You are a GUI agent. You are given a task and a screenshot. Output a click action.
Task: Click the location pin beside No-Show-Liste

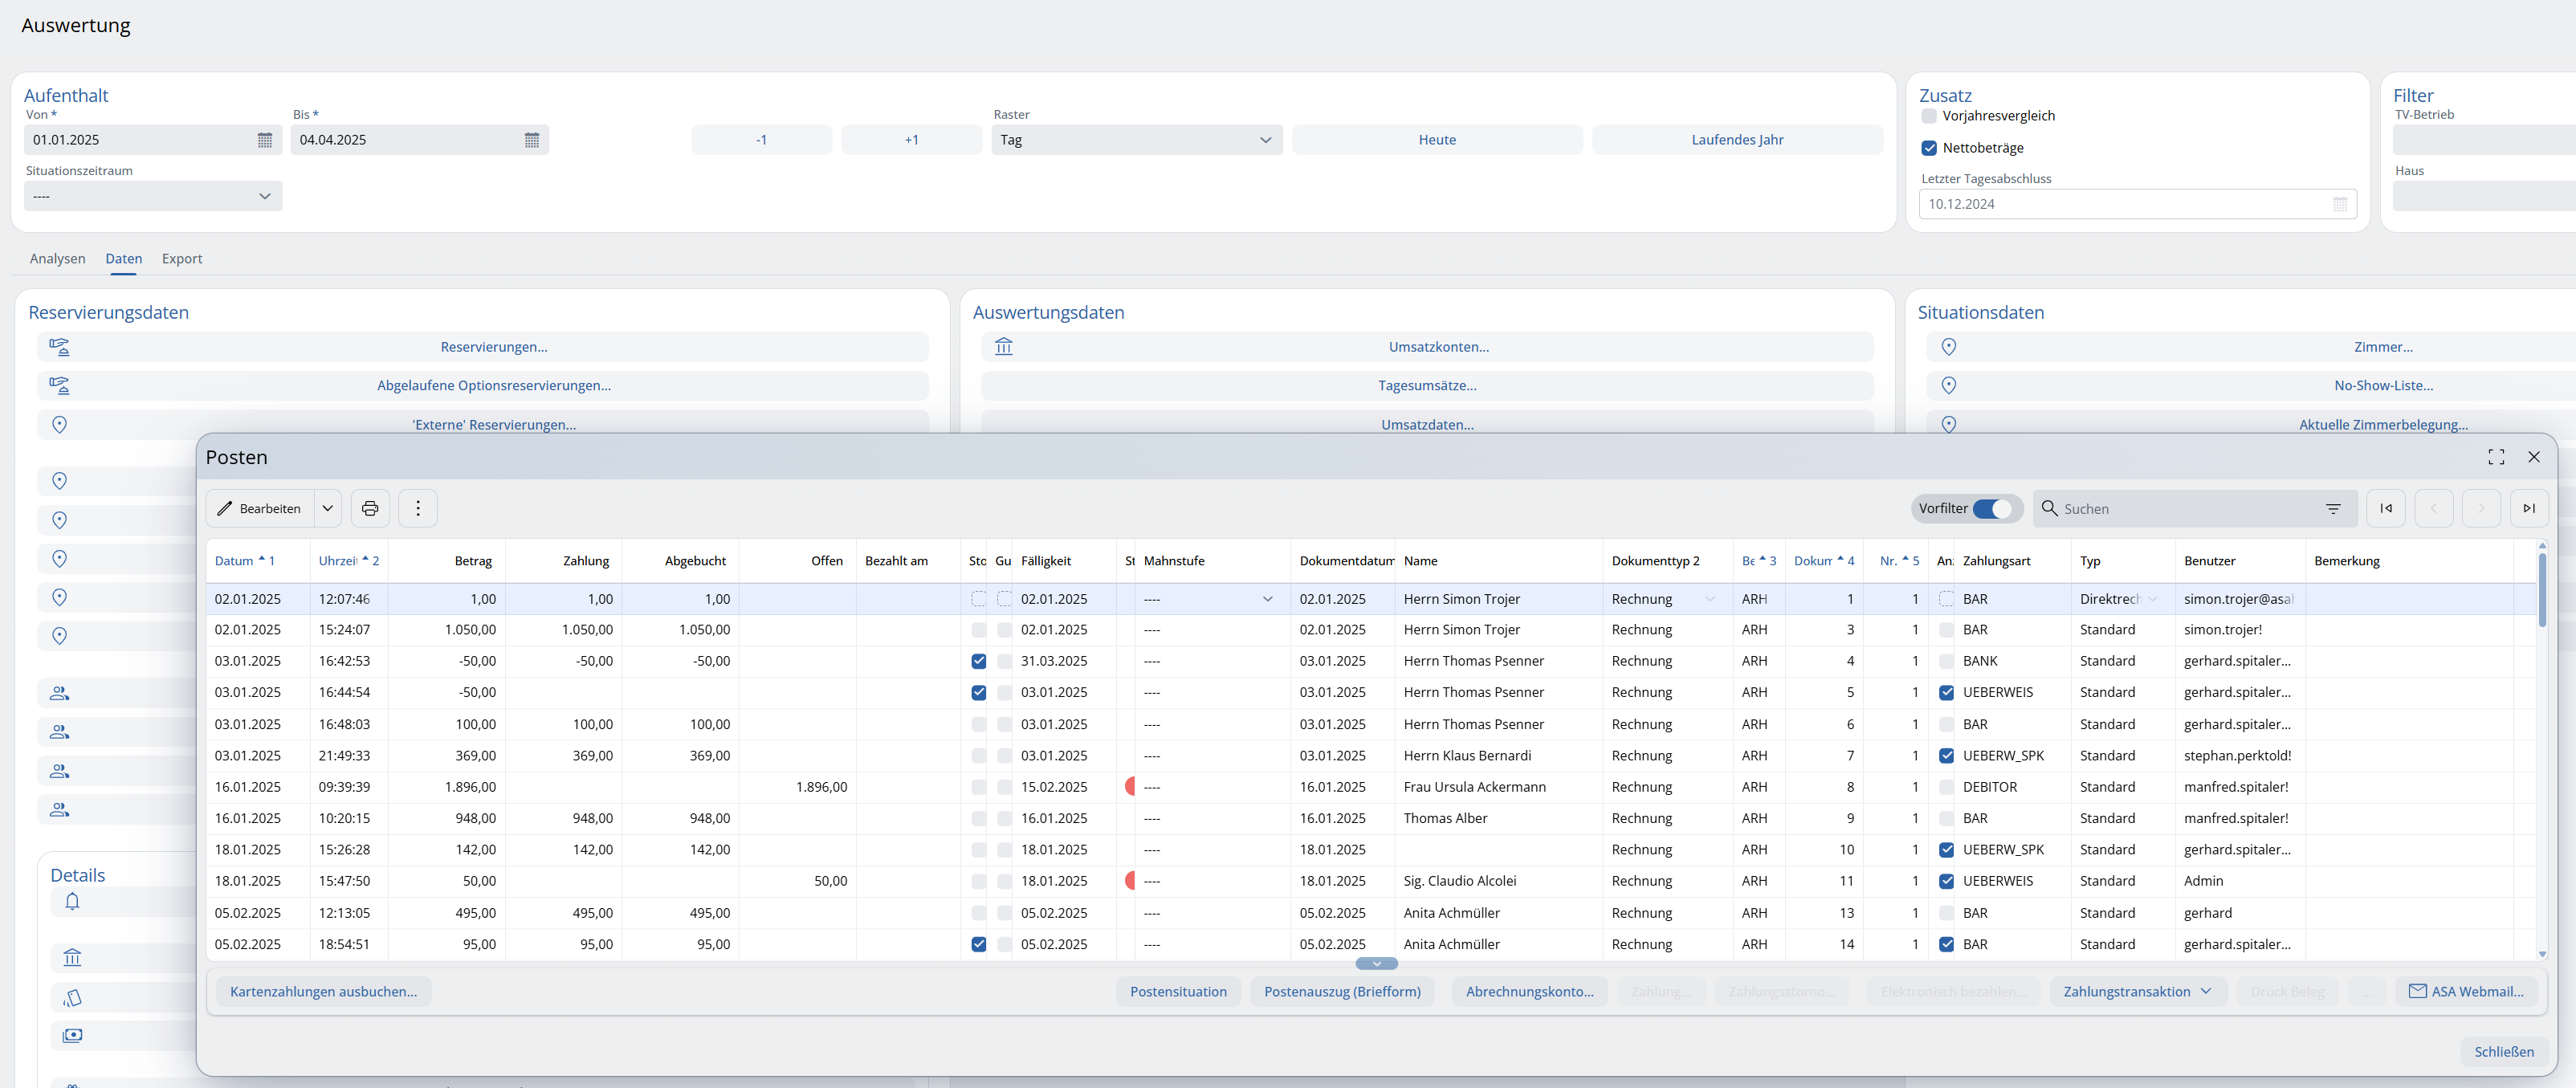coord(1949,385)
